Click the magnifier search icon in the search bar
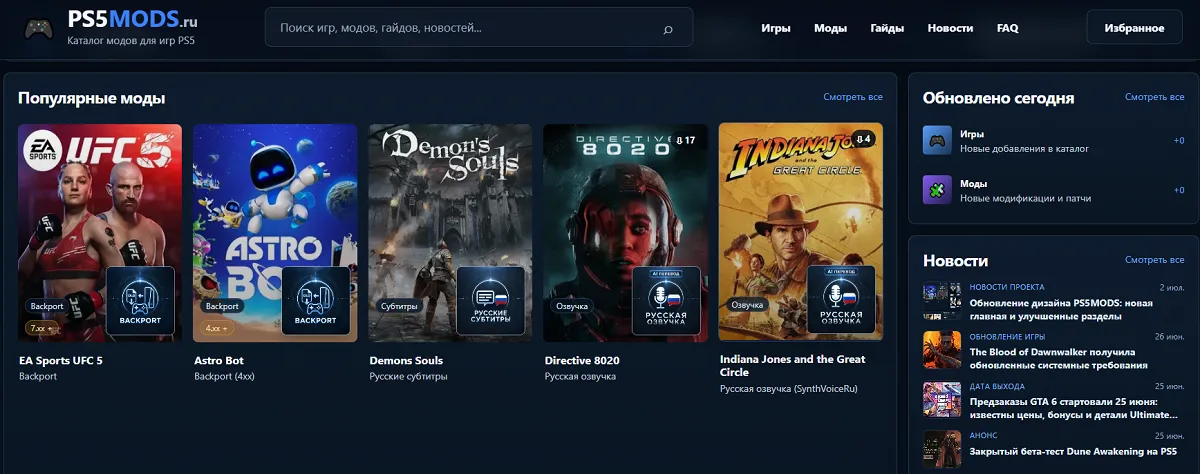The image size is (1200, 474). [x=668, y=30]
